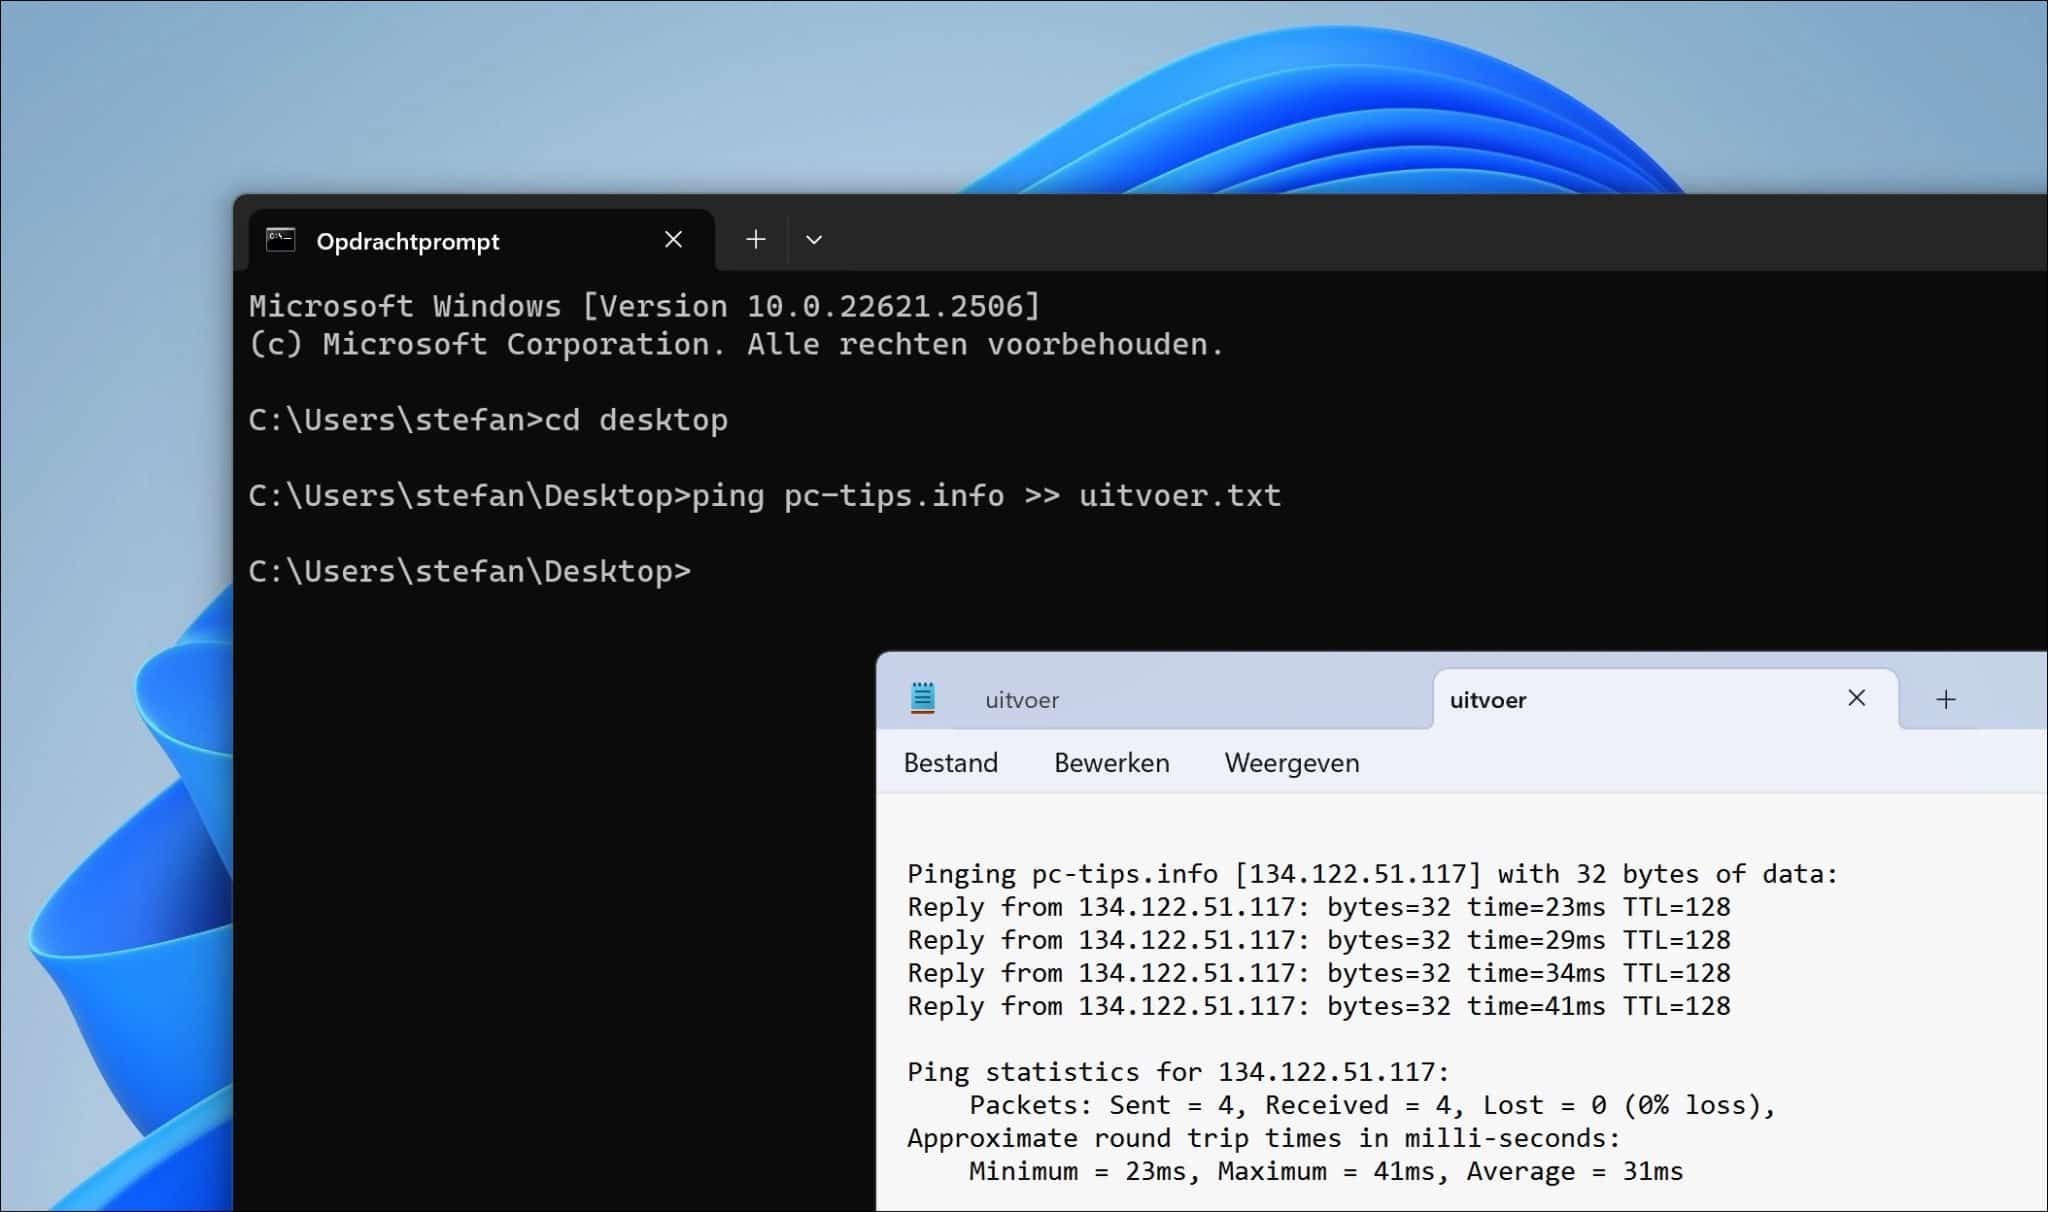Open the Bestand menu
The width and height of the screenshot is (2048, 1212).
pos(950,763)
